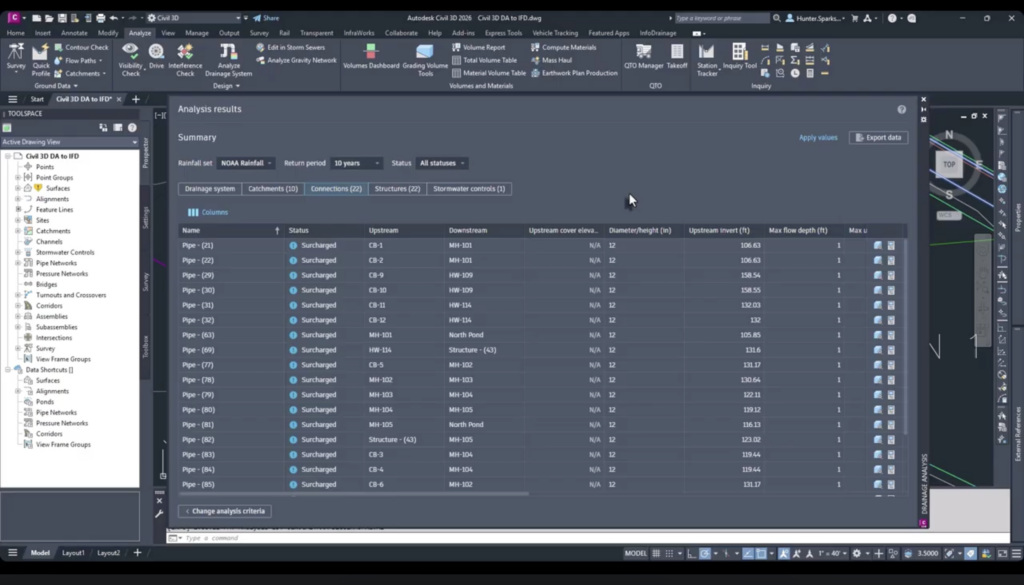Open the QTO Manager
This screenshot has width=1024, height=585.
[x=643, y=56]
